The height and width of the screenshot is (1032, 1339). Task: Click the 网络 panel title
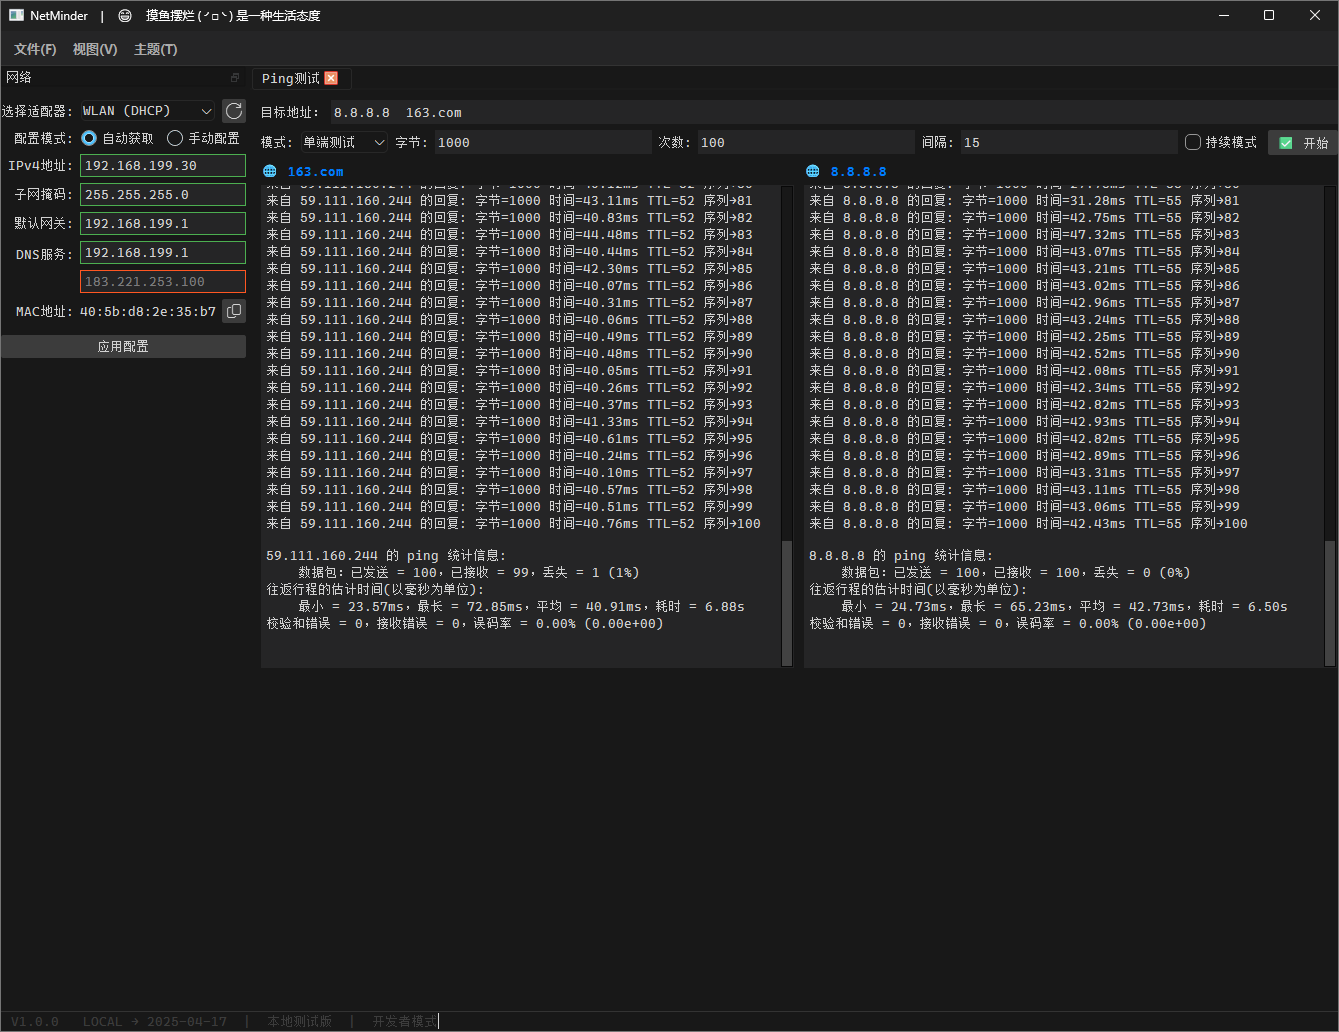(x=19, y=77)
